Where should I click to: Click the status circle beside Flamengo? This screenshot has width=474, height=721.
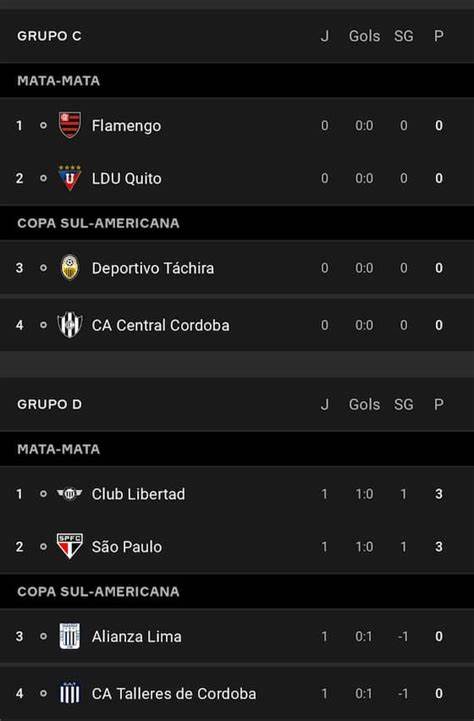coord(43,126)
